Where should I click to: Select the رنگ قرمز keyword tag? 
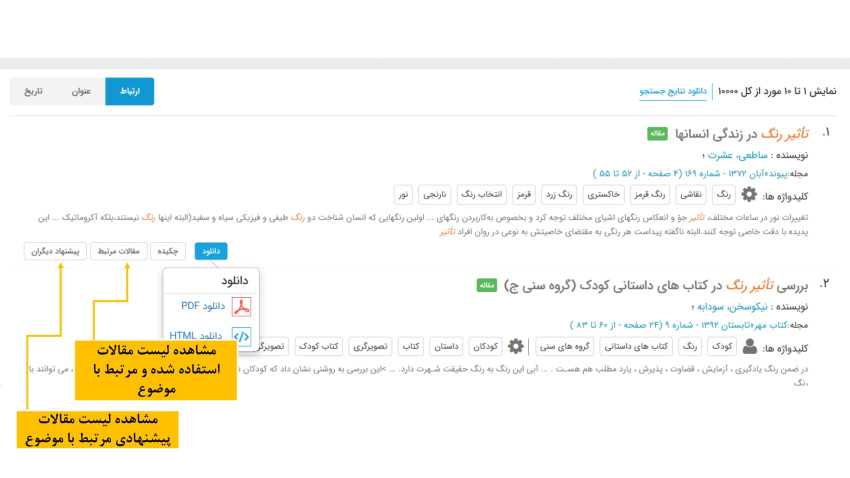[x=651, y=195]
